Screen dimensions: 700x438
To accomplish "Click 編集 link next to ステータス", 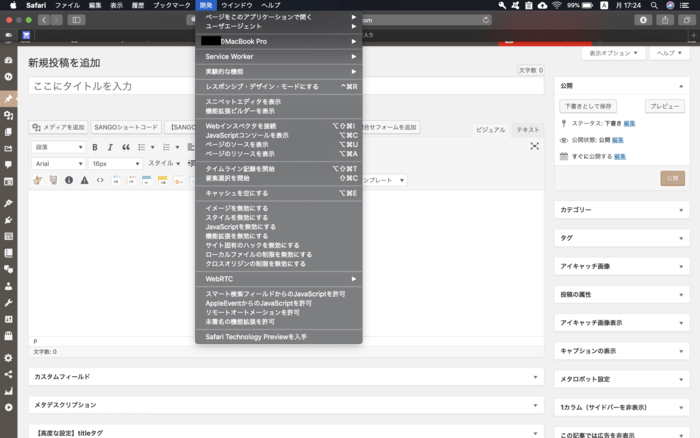I will tap(629, 123).
